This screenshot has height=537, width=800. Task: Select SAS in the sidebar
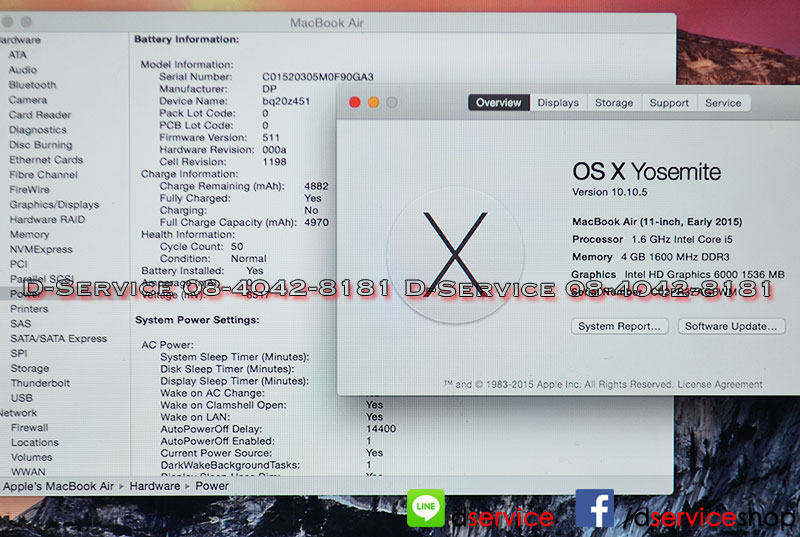20,324
